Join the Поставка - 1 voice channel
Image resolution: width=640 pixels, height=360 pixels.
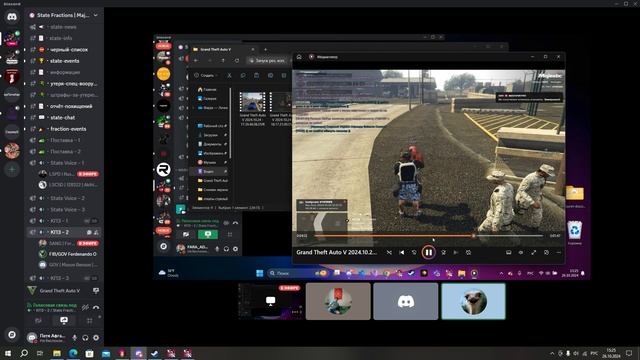[63, 140]
